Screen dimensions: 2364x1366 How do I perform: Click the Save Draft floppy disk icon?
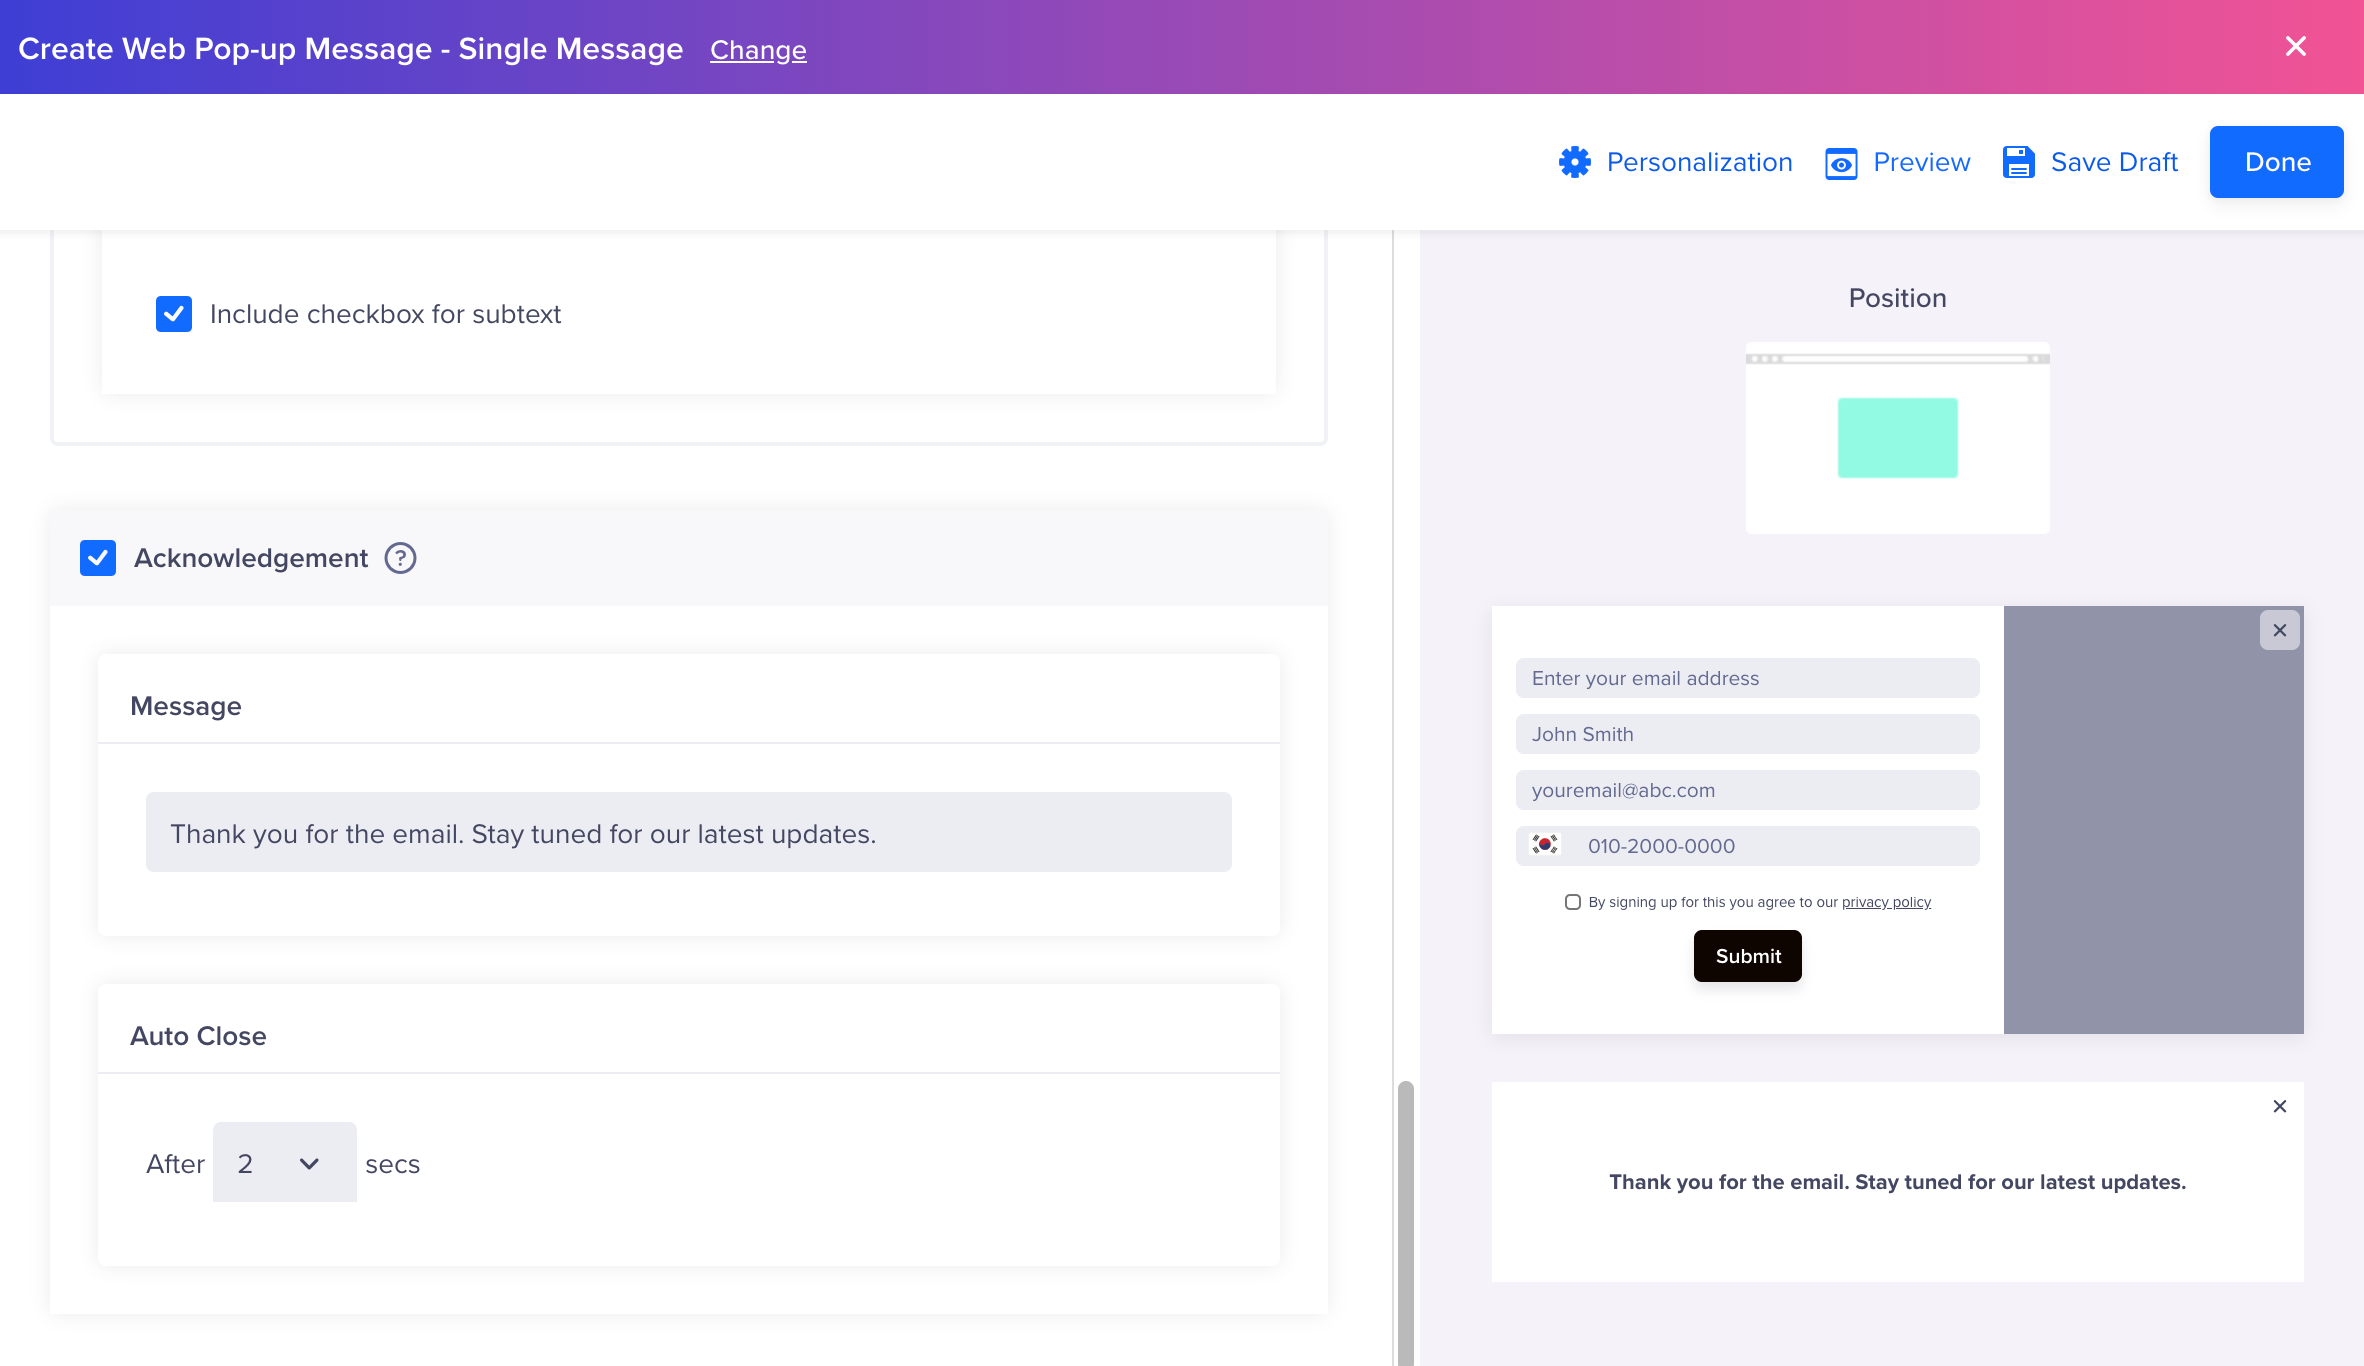[x=2018, y=162]
